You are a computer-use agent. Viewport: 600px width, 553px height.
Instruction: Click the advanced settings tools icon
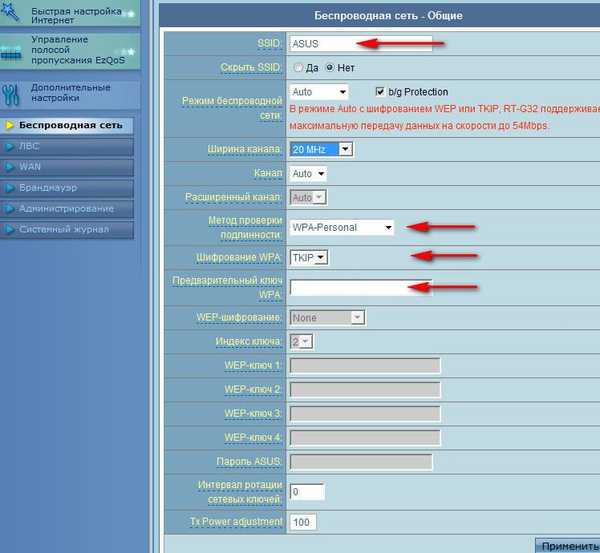pyautogui.click(x=10, y=95)
